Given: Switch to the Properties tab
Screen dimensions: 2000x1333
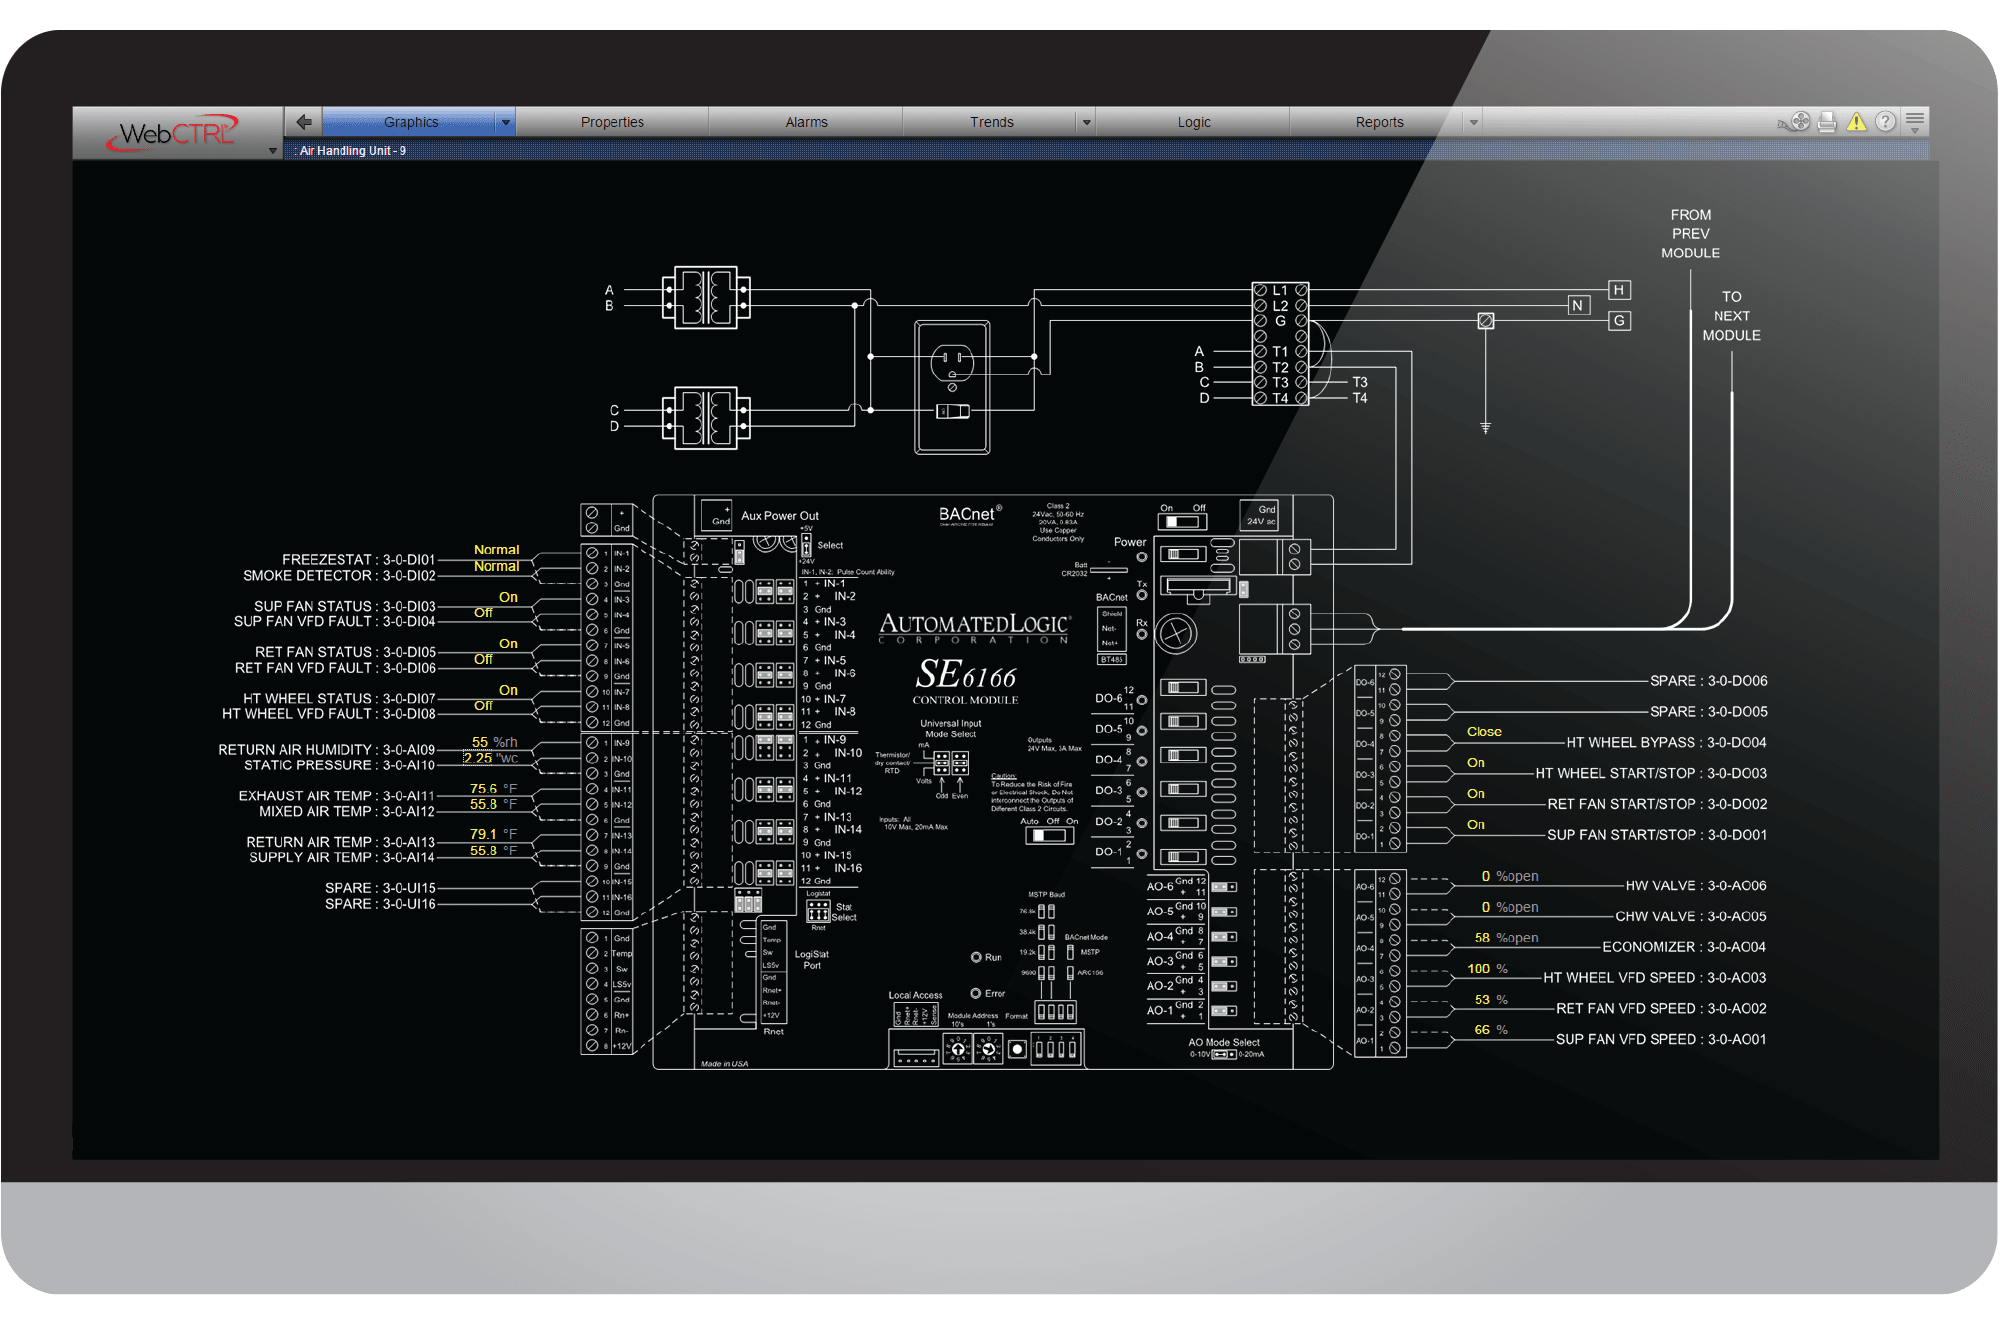Looking at the screenshot, I should point(612,122).
